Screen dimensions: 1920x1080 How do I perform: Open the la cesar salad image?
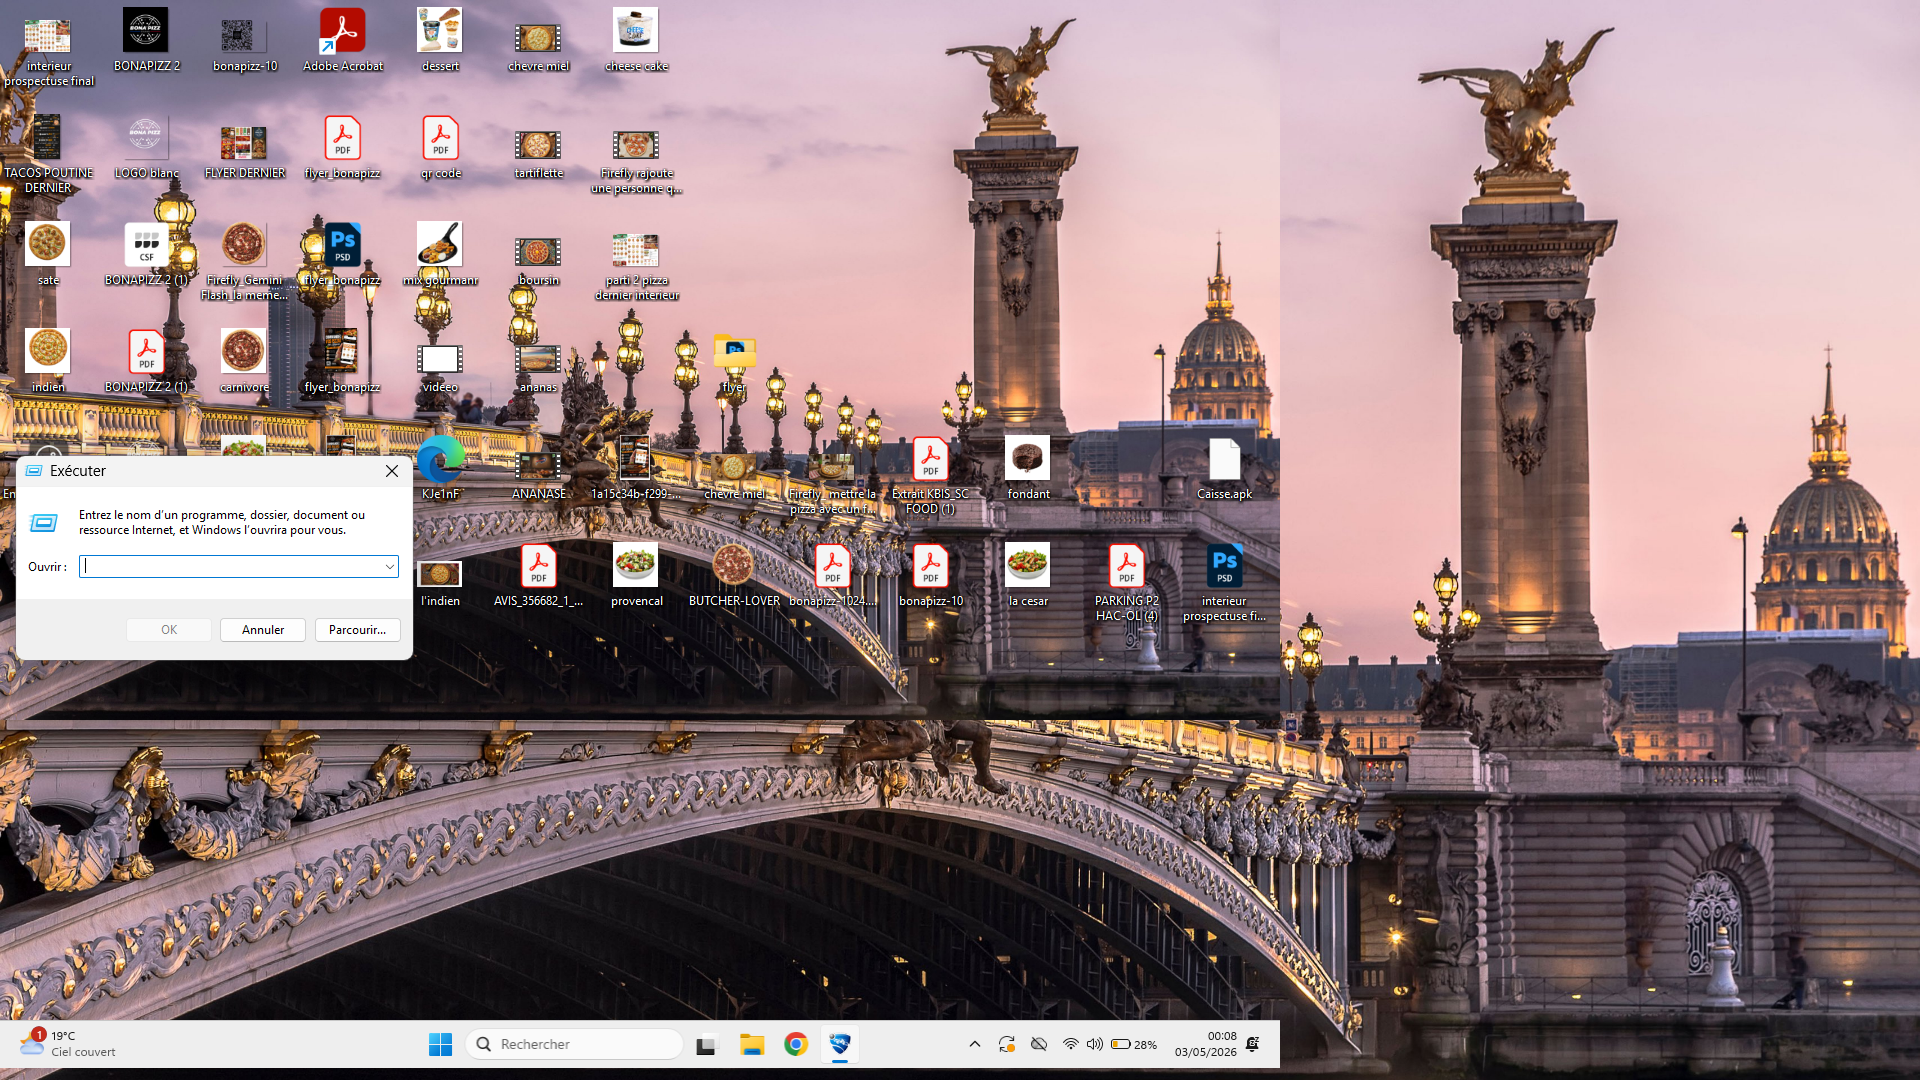coord(1028,575)
